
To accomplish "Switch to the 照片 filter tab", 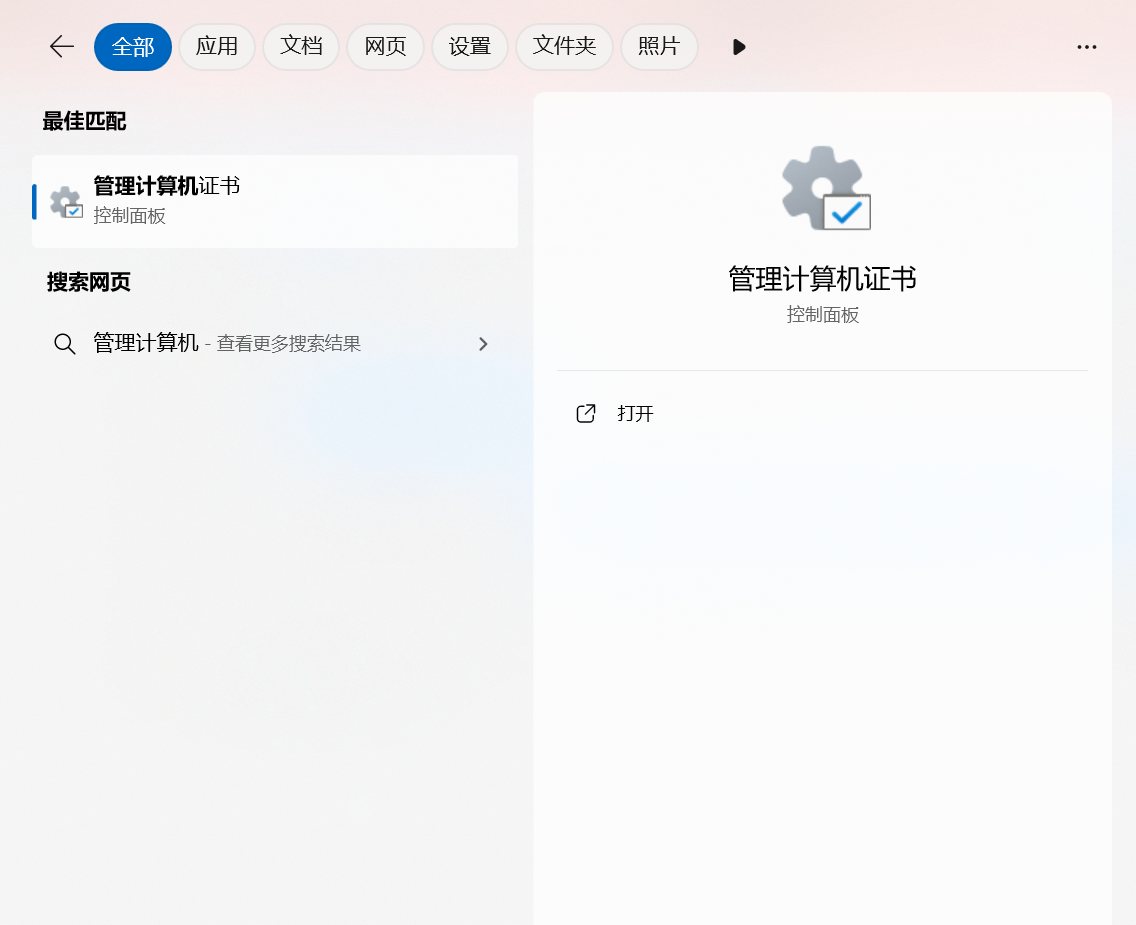I will [x=659, y=47].
